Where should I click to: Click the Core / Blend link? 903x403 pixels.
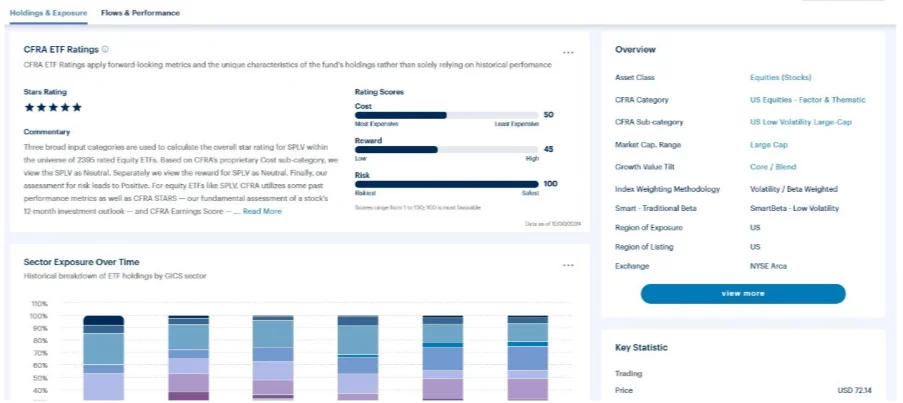(773, 167)
